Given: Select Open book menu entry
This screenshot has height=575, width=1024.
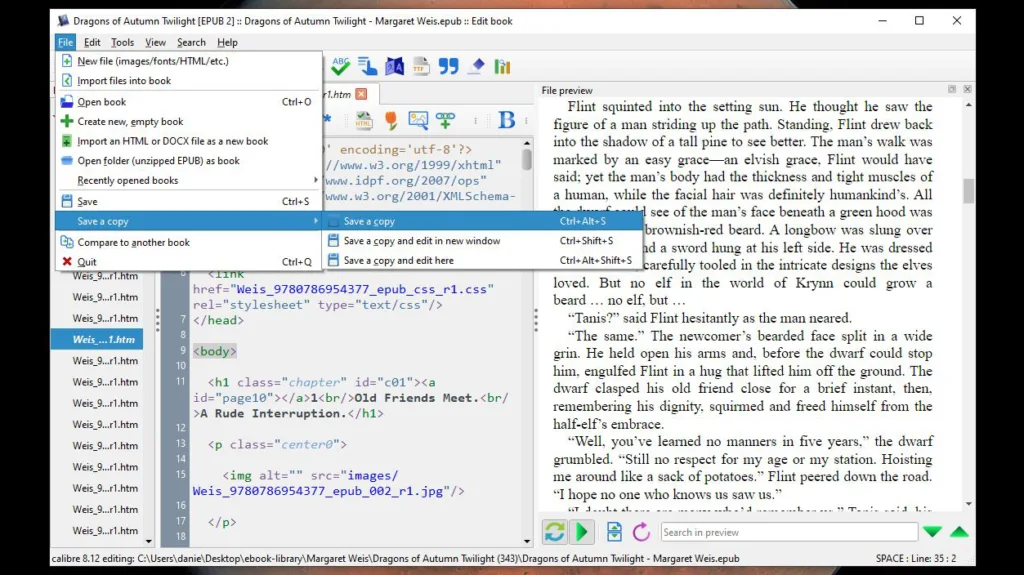Looking at the screenshot, I should pyautogui.click(x=189, y=102).
